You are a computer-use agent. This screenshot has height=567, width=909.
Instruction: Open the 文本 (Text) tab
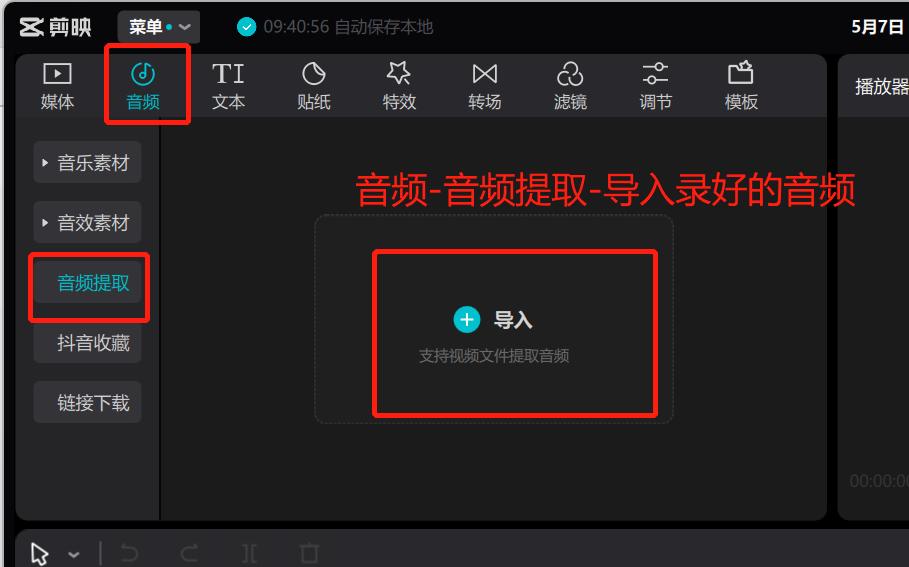(x=228, y=87)
